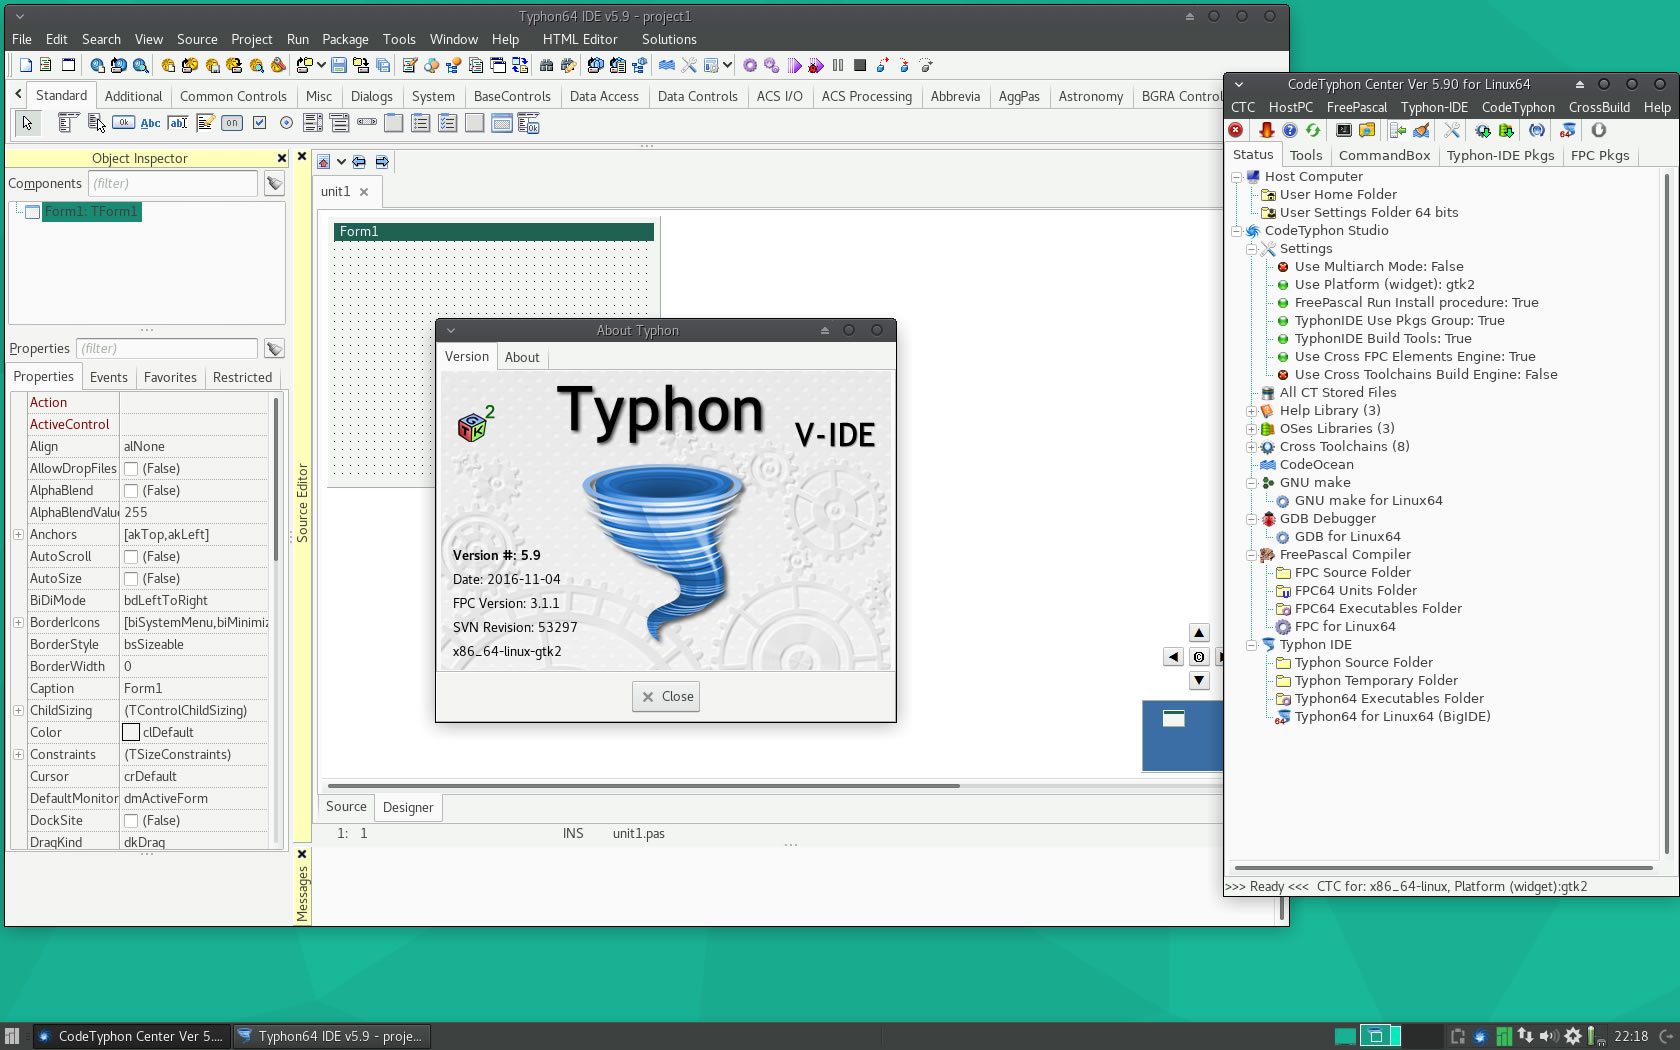Image resolution: width=1680 pixels, height=1050 pixels.
Task: Select the TMainMenu component icon
Action: click(68, 123)
